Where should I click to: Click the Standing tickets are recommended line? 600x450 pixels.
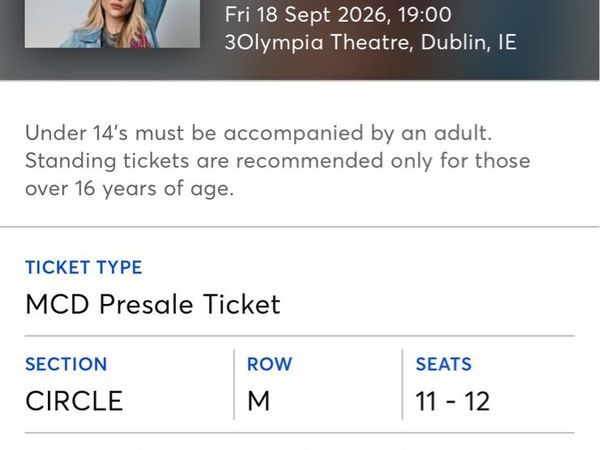[x=278, y=161]
